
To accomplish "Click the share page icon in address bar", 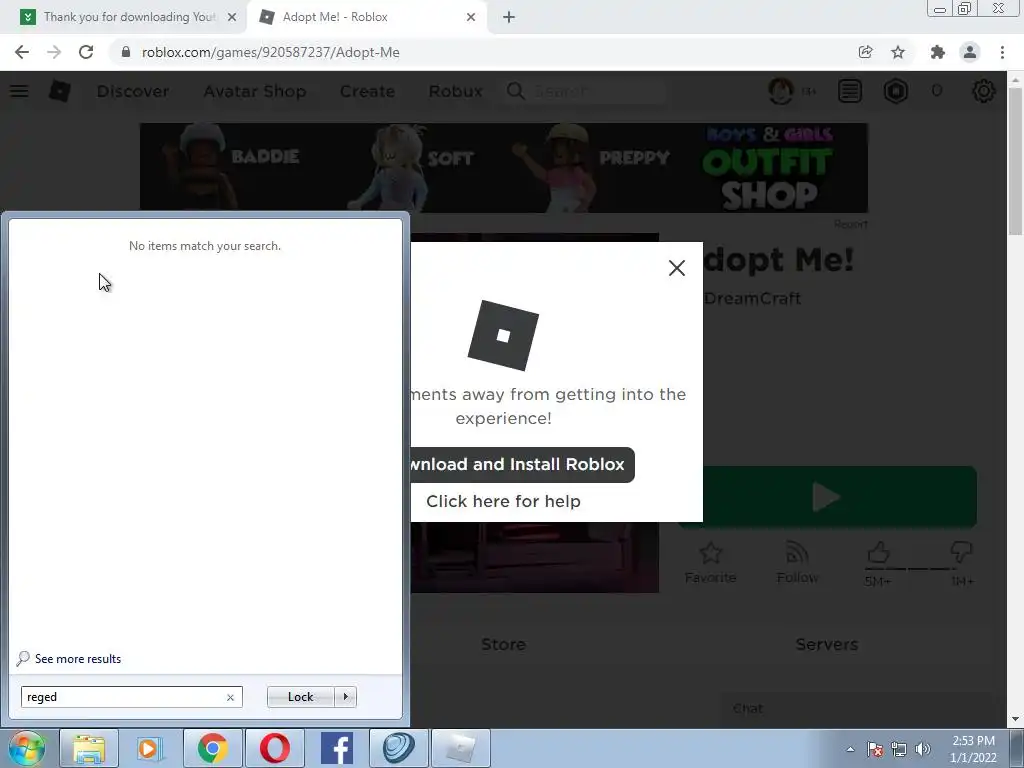I will pos(865,52).
